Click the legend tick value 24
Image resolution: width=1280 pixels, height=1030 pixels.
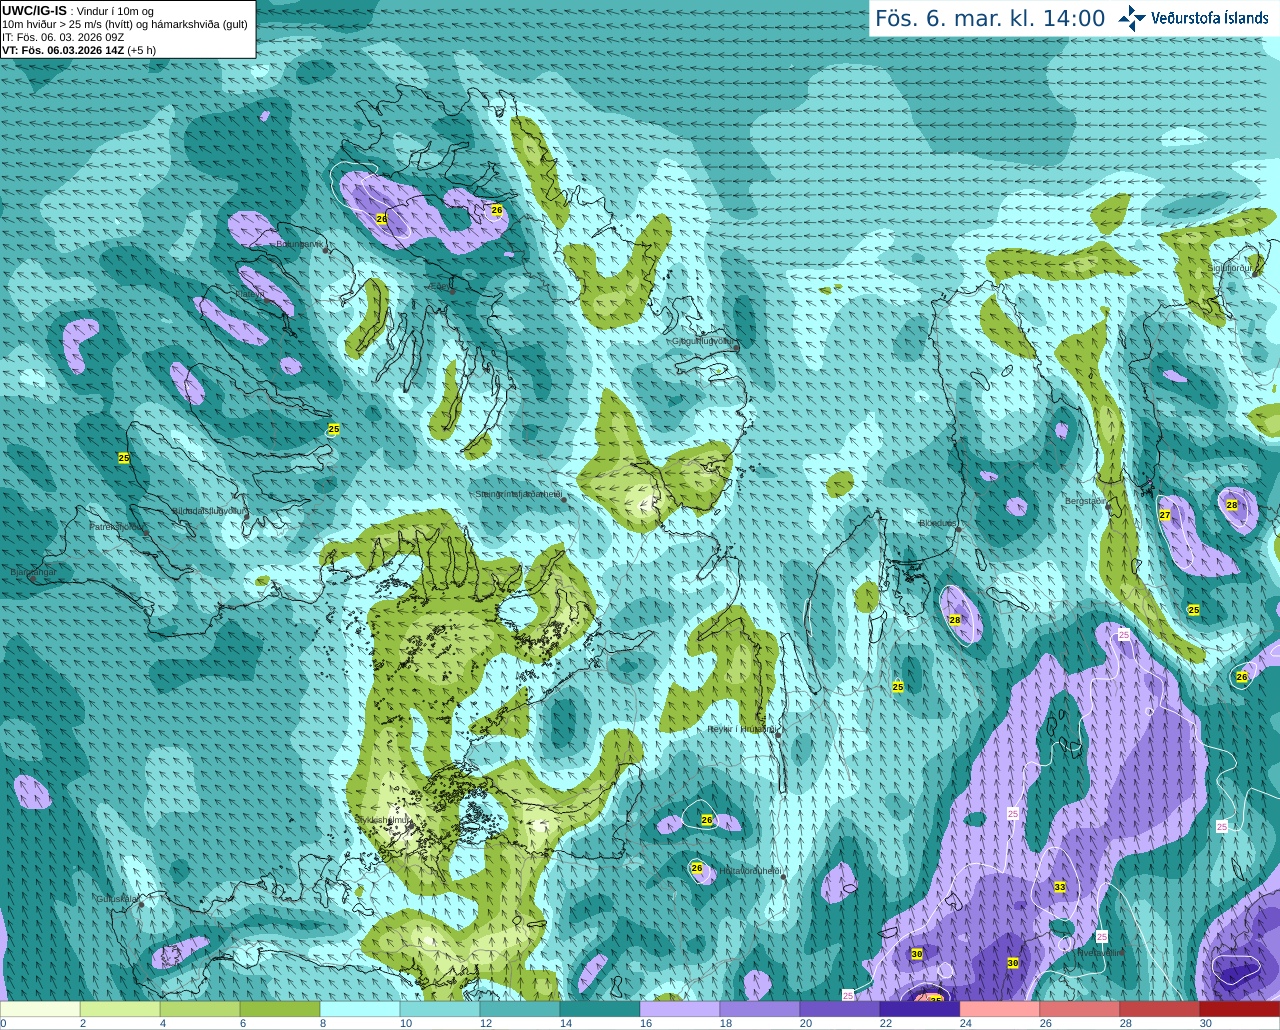coord(966,1023)
